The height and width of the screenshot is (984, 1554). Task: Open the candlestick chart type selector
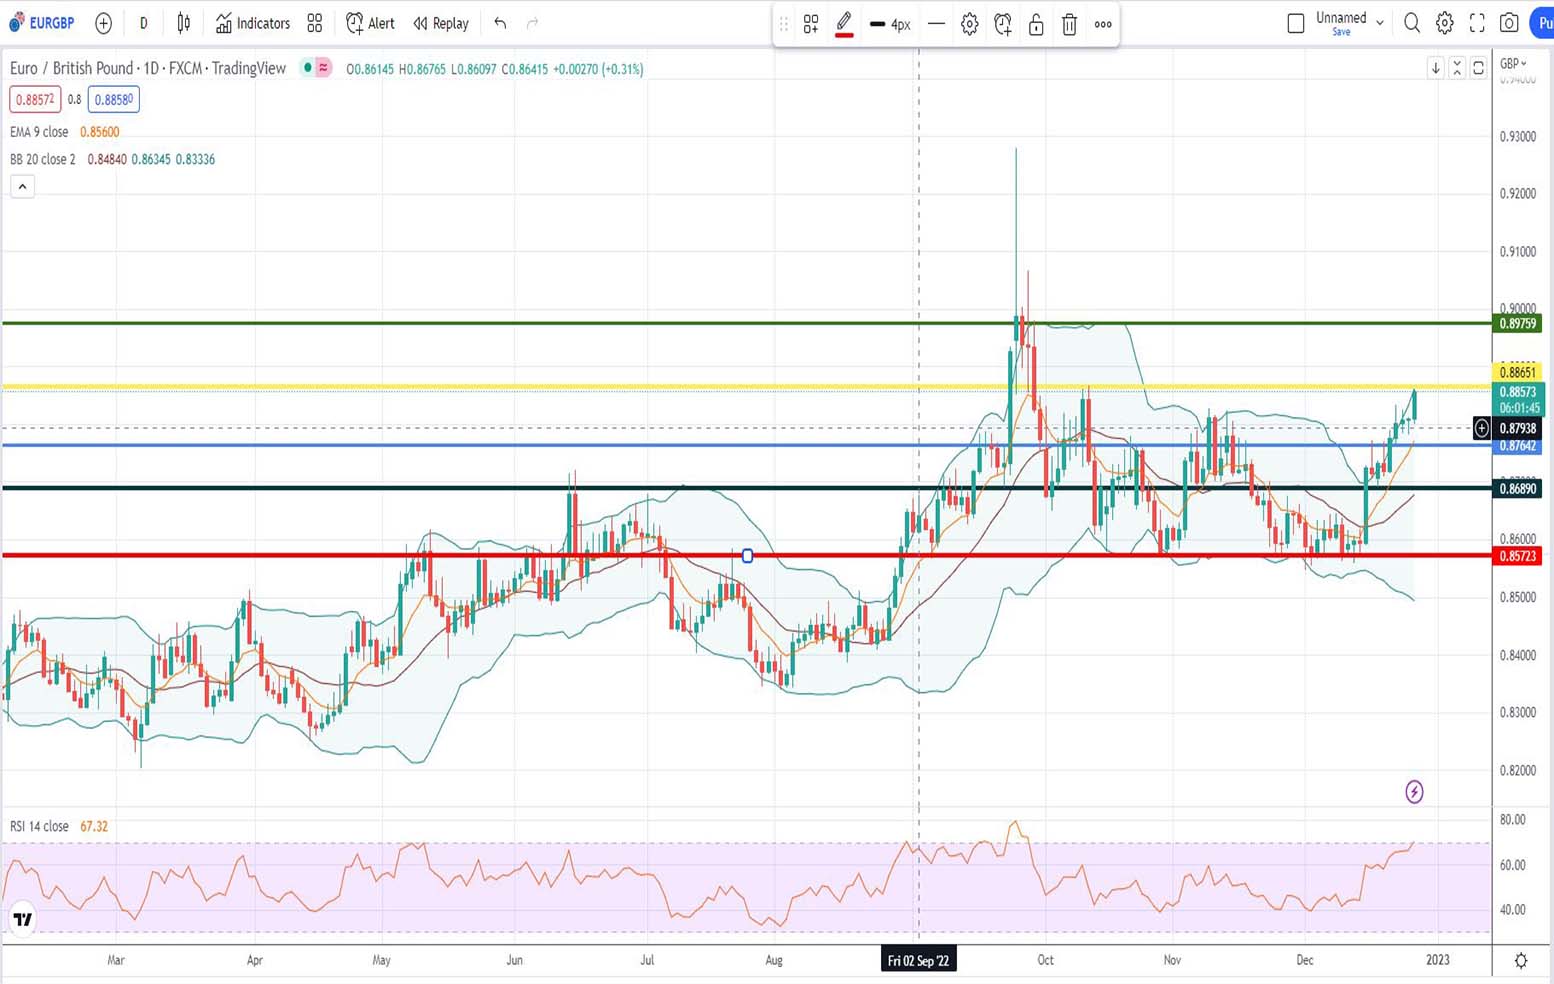tap(184, 23)
